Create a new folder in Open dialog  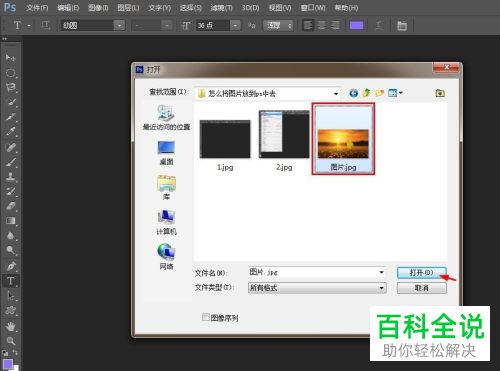tap(379, 93)
